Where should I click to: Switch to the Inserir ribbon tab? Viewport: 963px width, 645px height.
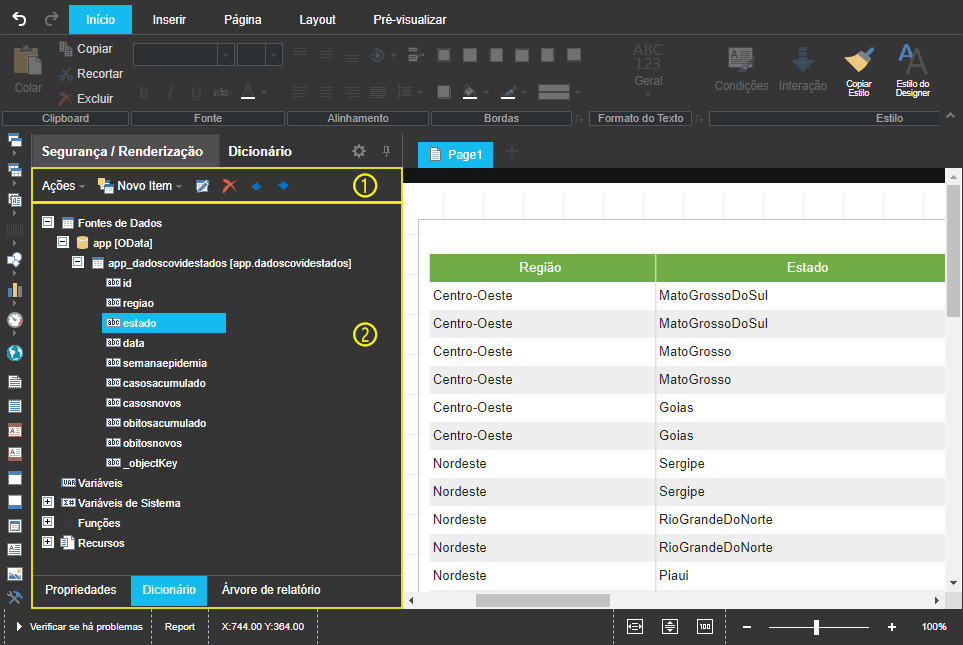click(x=169, y=20)
